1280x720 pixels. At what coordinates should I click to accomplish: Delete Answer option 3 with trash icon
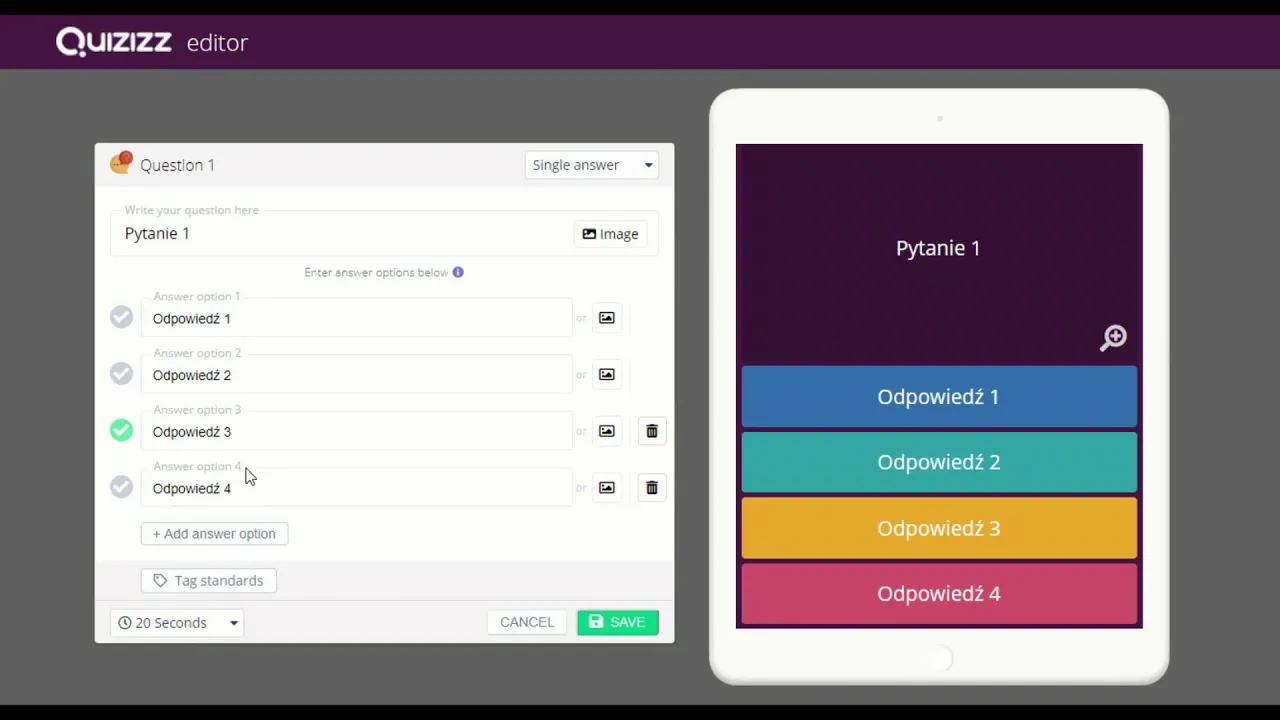pos(652,431)
